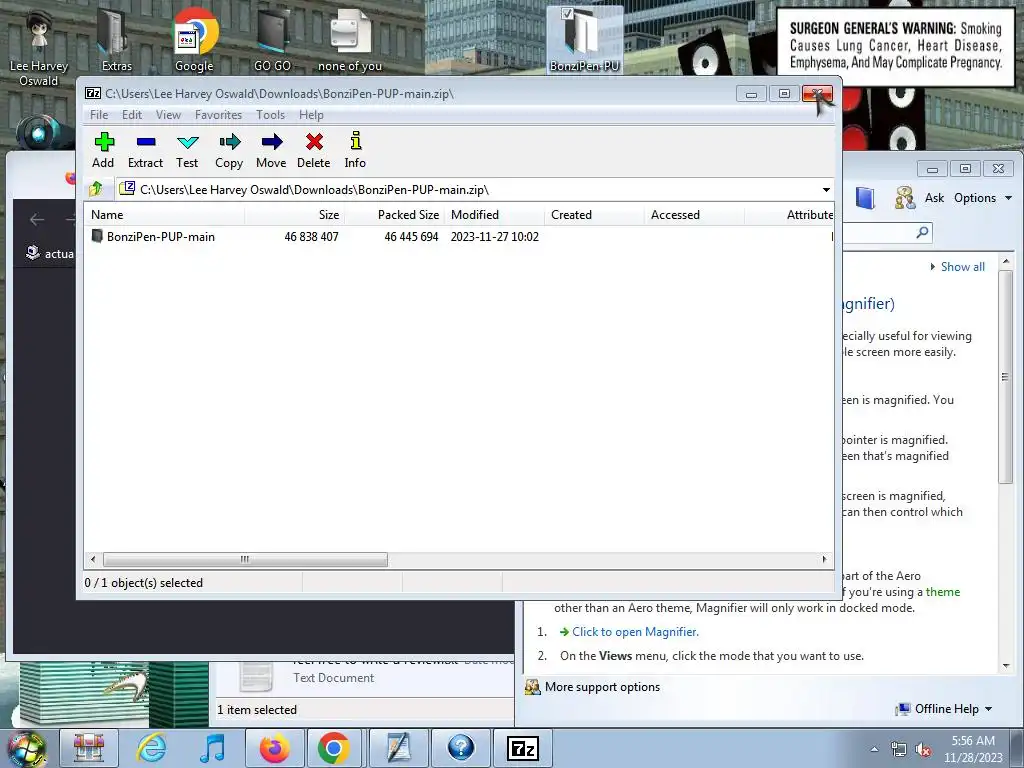Go up one folder level icon
The height and width of the screenshot is (768, 1024).
(96, 189)
